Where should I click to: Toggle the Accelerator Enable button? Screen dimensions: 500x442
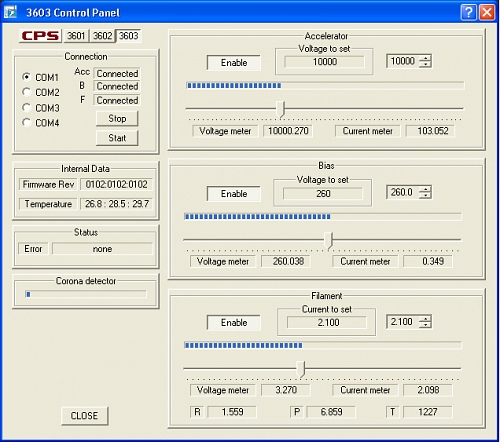(x=234, y=63)
